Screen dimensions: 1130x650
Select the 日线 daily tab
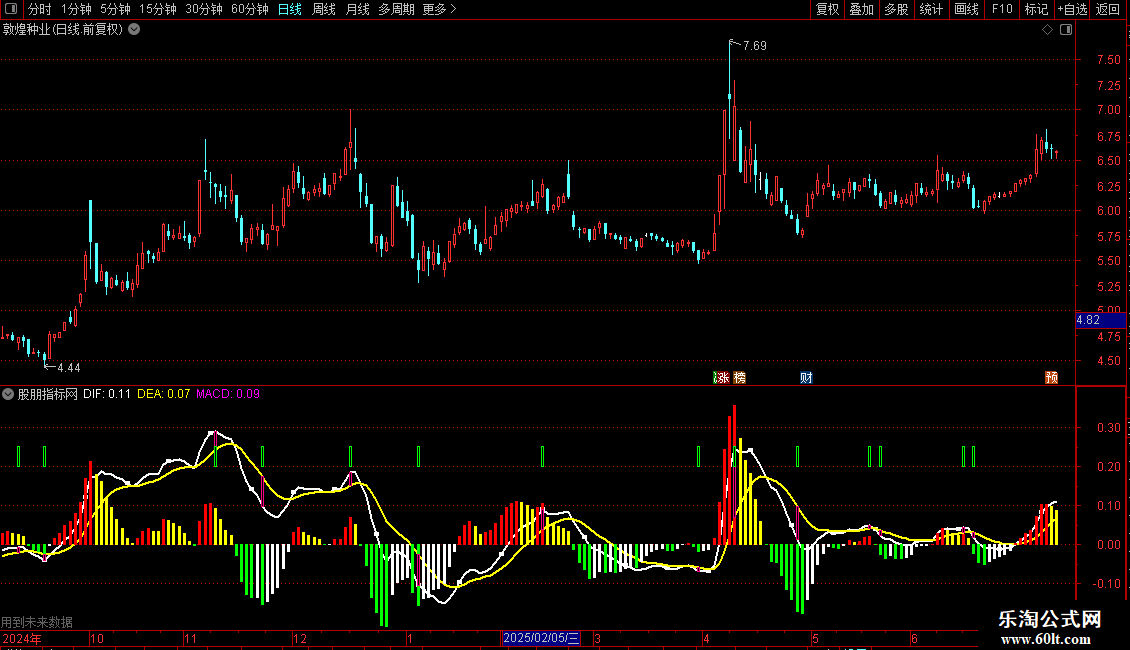[x=290, y=9]
